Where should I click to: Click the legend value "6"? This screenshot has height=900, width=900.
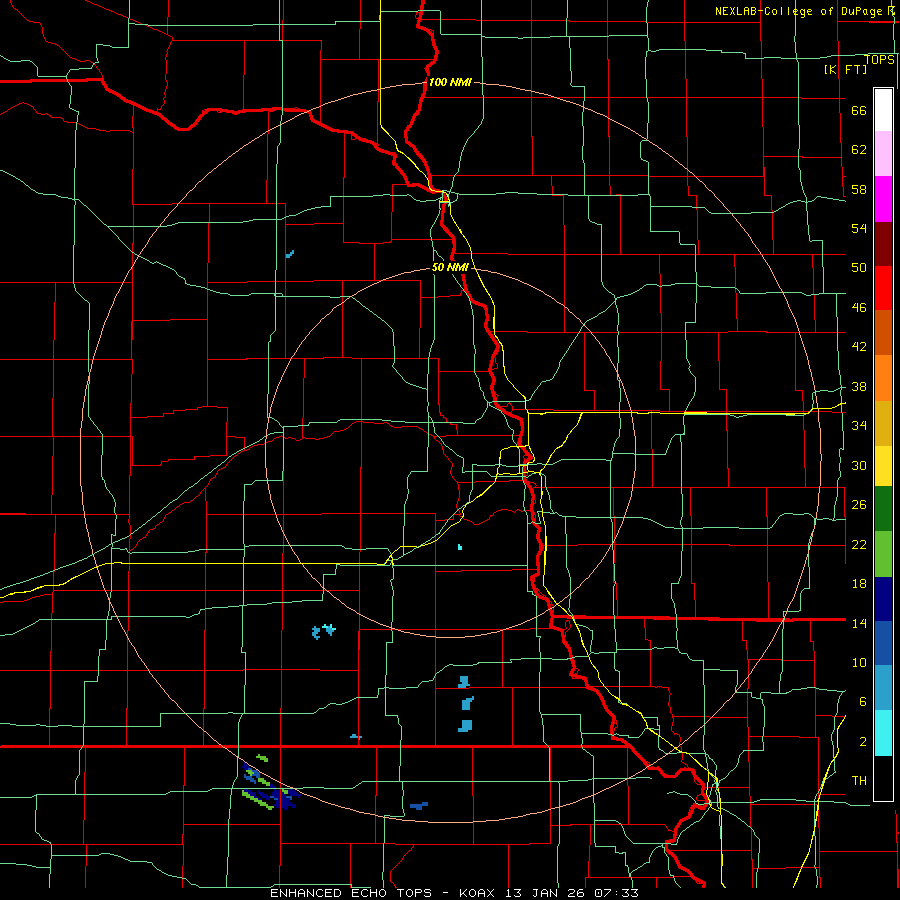863,702
